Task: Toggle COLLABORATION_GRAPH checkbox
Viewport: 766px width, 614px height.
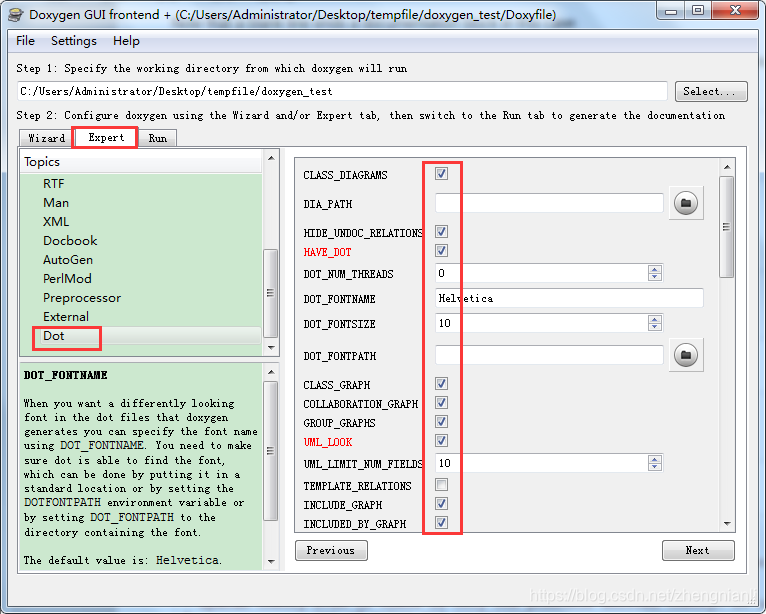Action: [441, 402]
